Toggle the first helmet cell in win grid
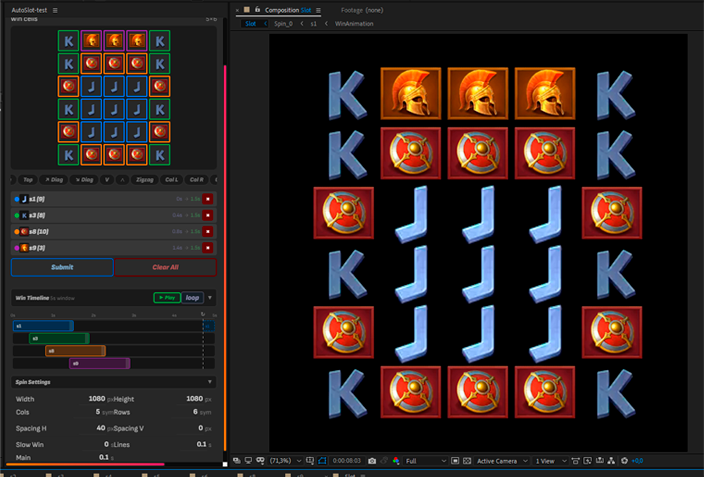 point(91,41)
